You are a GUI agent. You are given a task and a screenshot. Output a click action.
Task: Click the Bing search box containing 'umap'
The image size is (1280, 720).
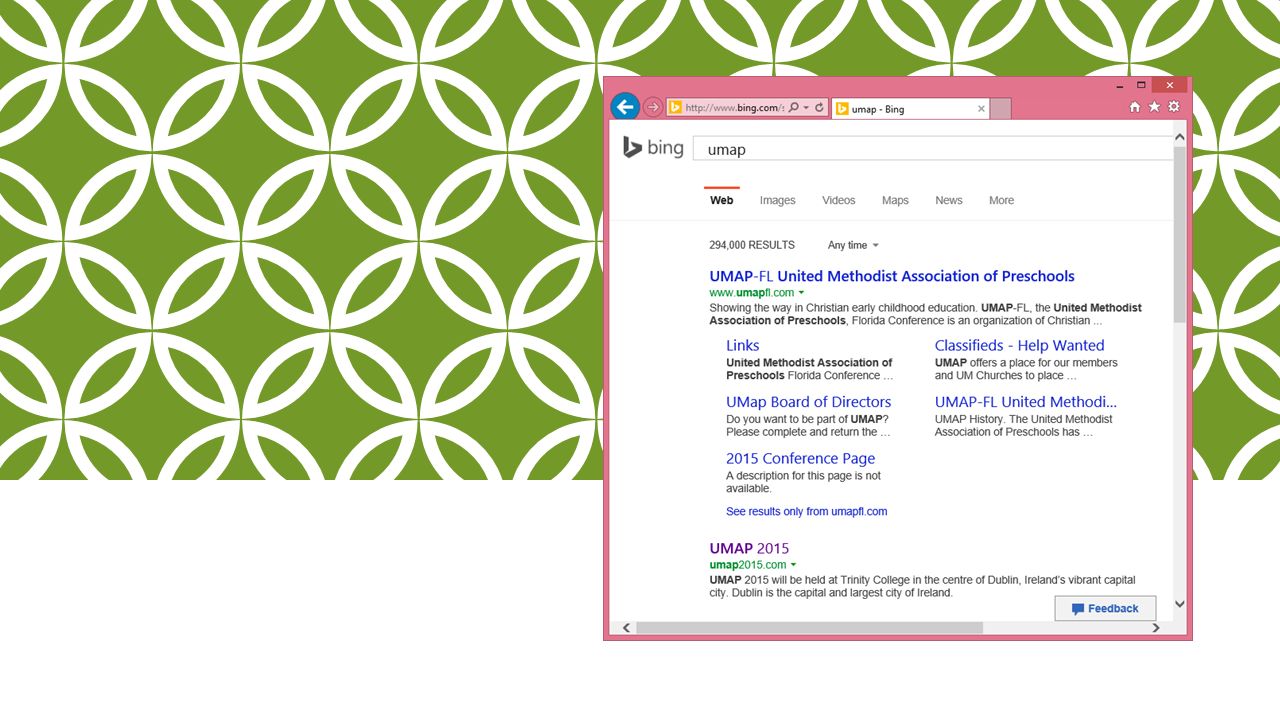click(x=933, y=149)
